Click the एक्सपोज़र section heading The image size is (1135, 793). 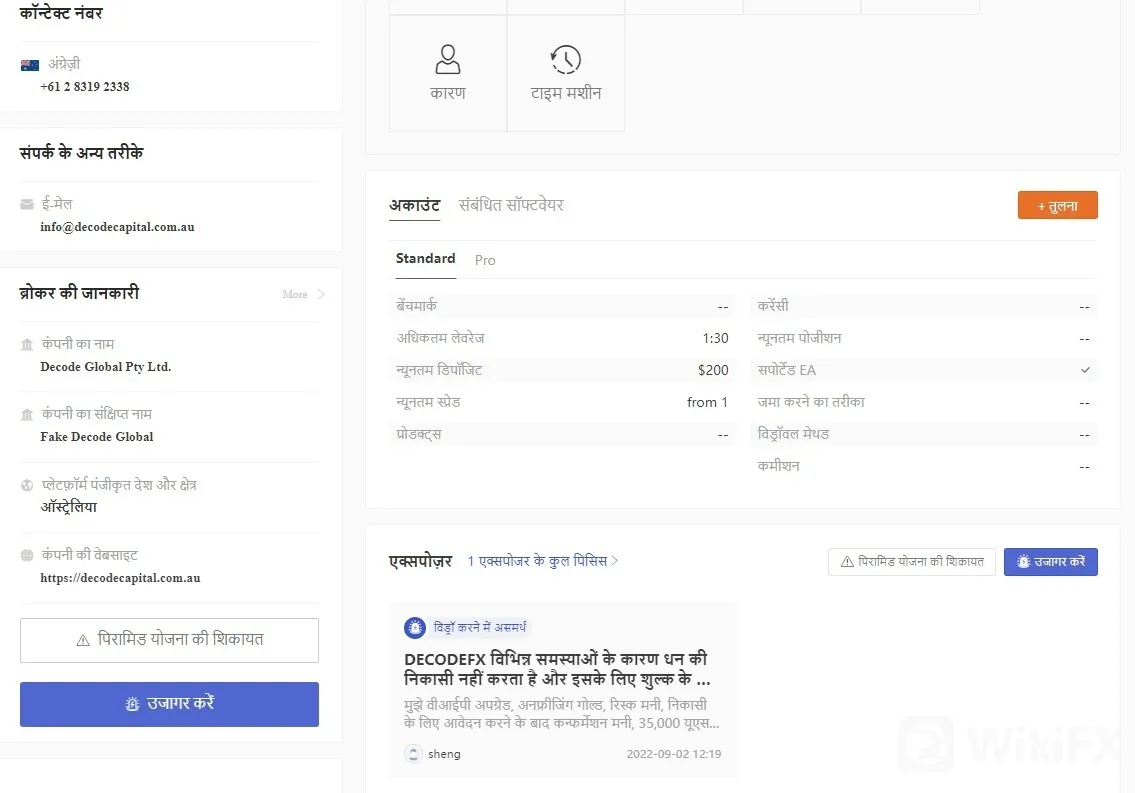point(421,561)
